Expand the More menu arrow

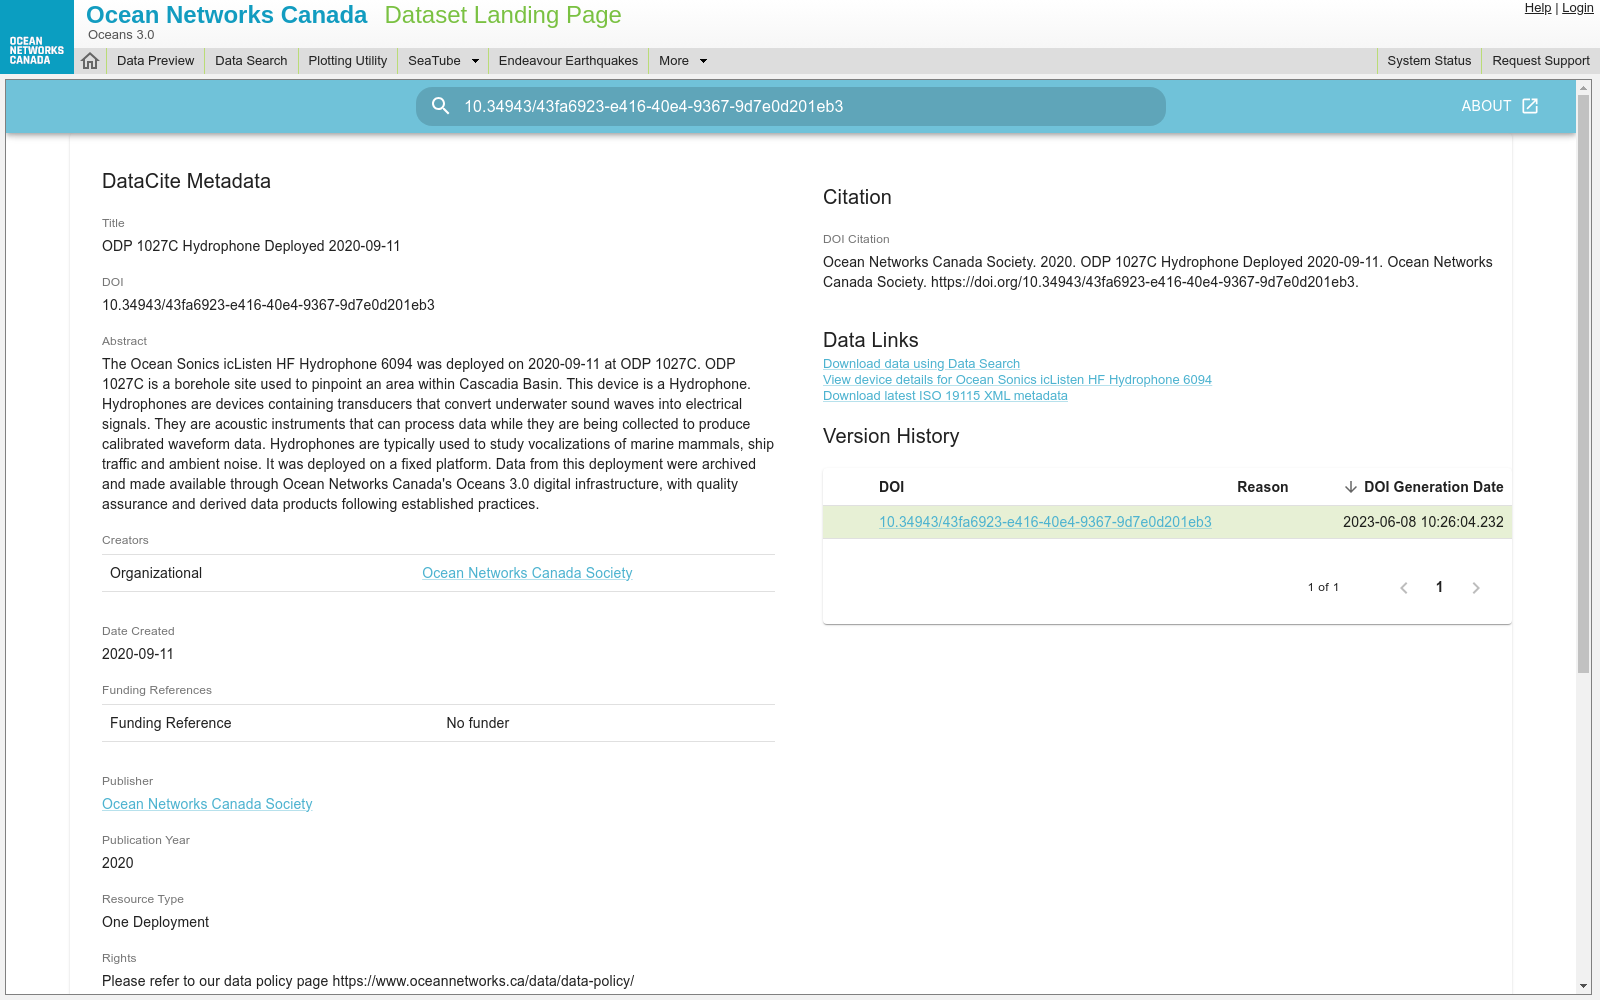(x=703, y=61)
